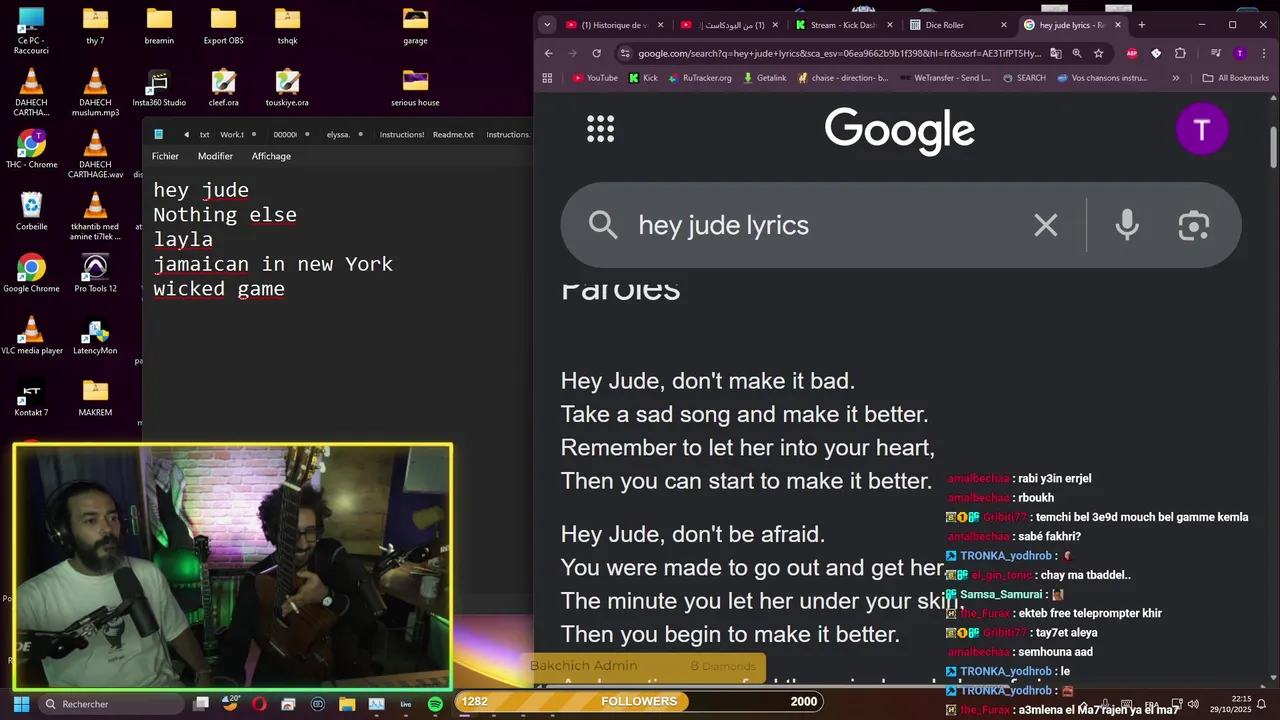Open Spotify from the taskbar
1280x720 pixels.
pos(435,704)
